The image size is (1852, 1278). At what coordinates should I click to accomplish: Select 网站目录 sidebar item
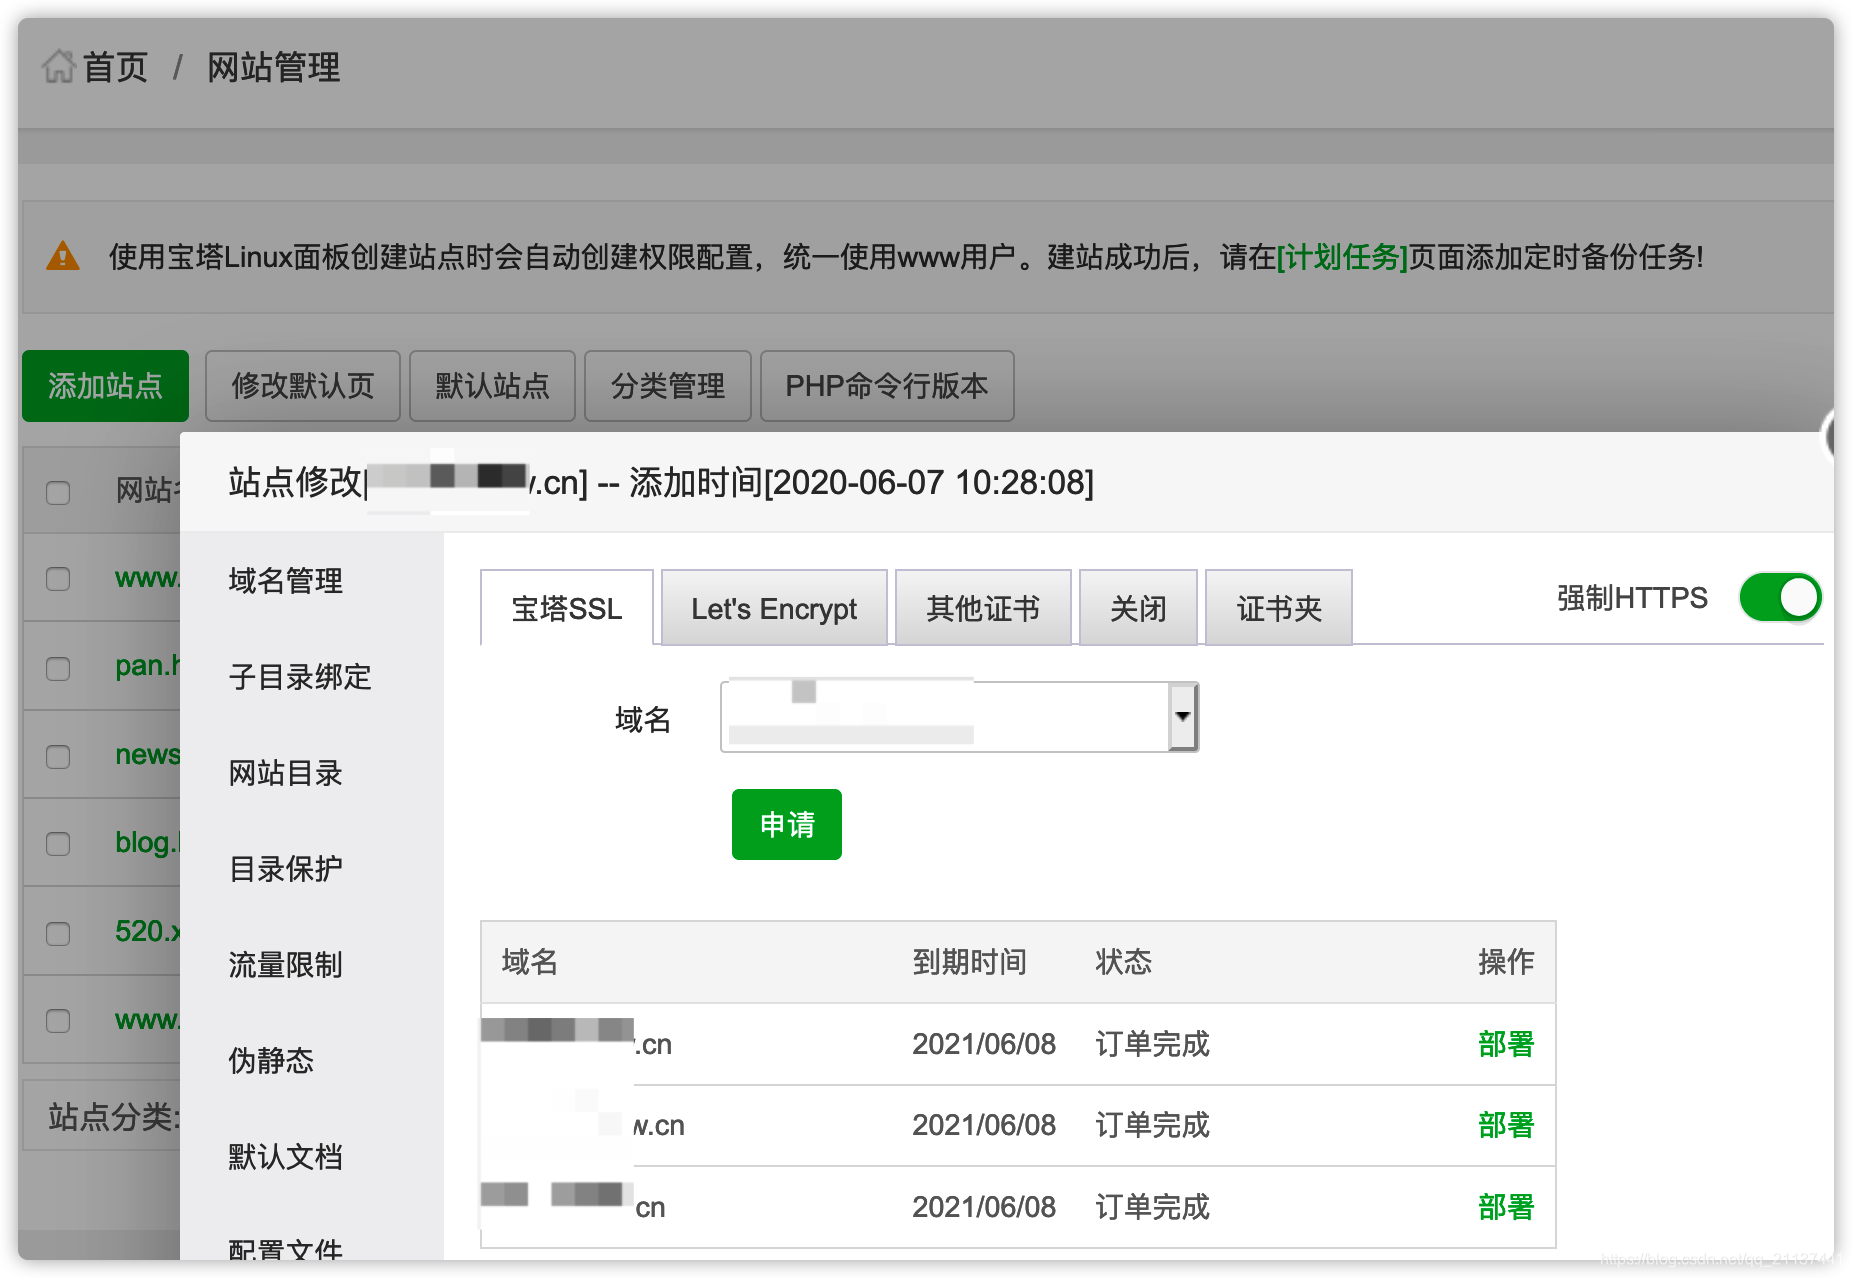[285, 773]
